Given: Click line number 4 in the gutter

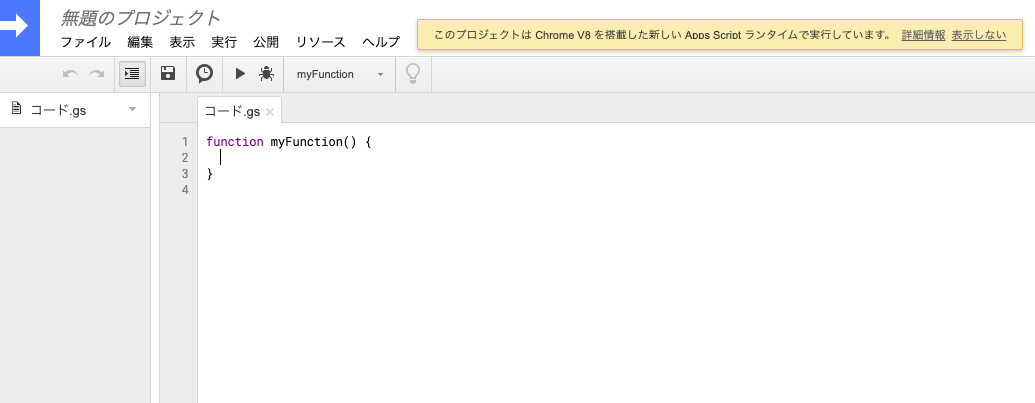Looking at the screenshot, I should point(185,190).
